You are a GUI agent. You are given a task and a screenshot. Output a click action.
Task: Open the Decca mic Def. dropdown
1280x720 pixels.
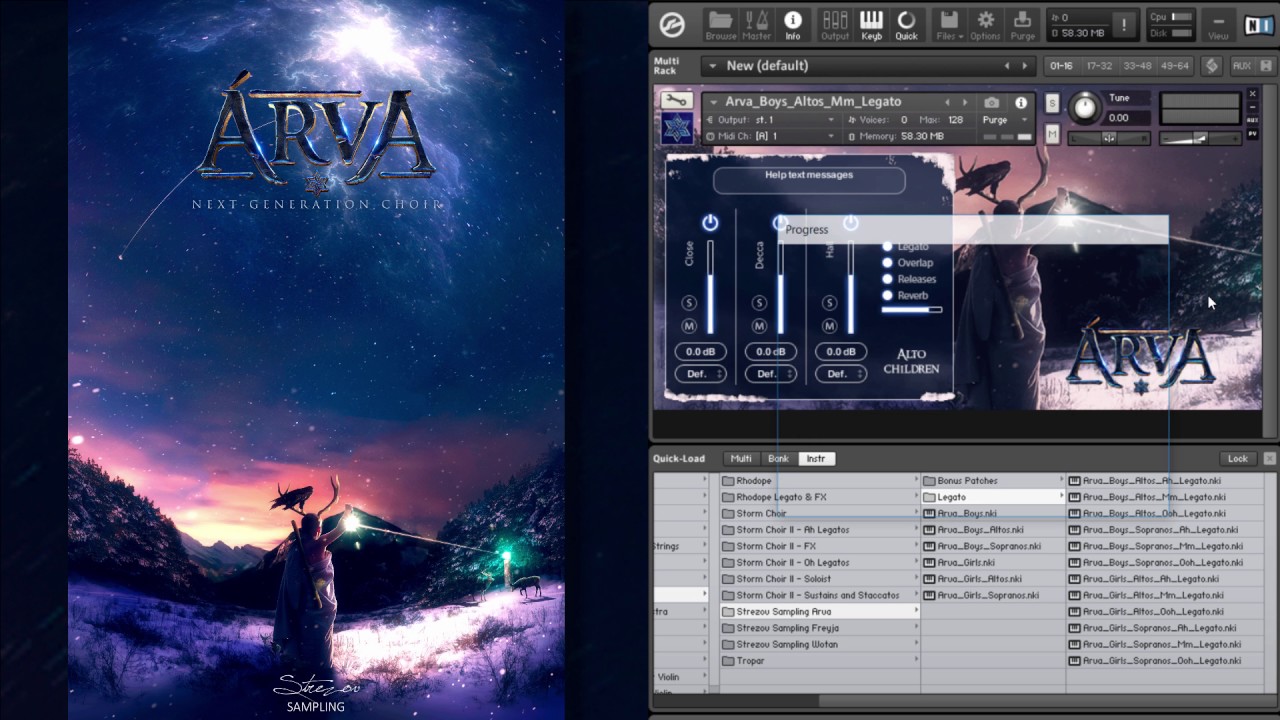pos(770,374)
